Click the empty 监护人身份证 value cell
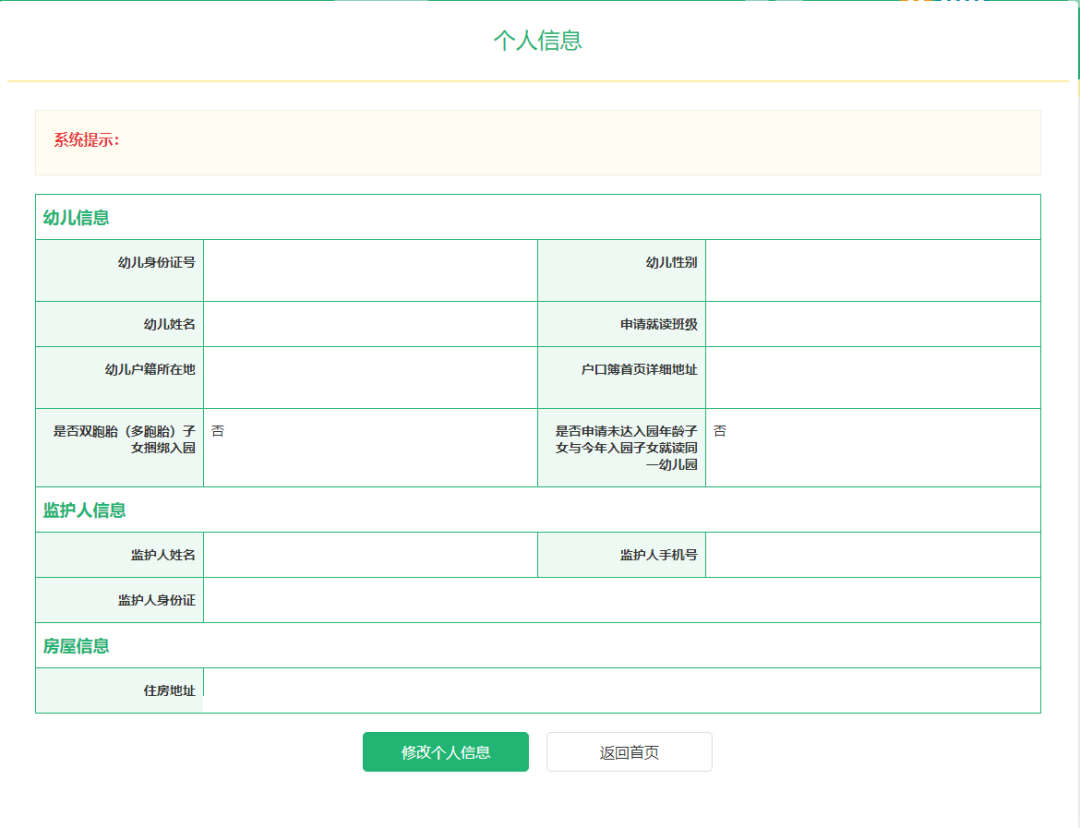This screenshot has height=828, width=1080. pos(620,600)
